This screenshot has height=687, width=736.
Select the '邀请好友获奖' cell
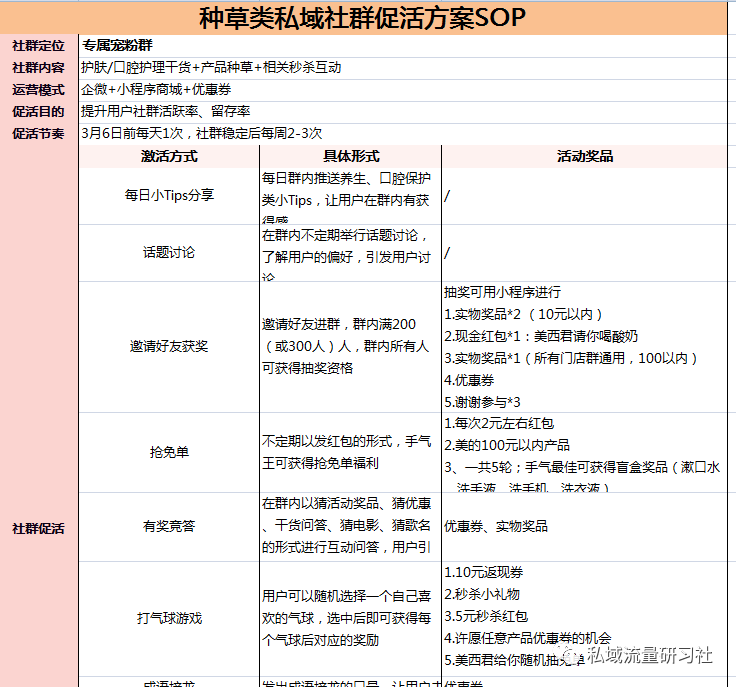[x=169, y=347]
